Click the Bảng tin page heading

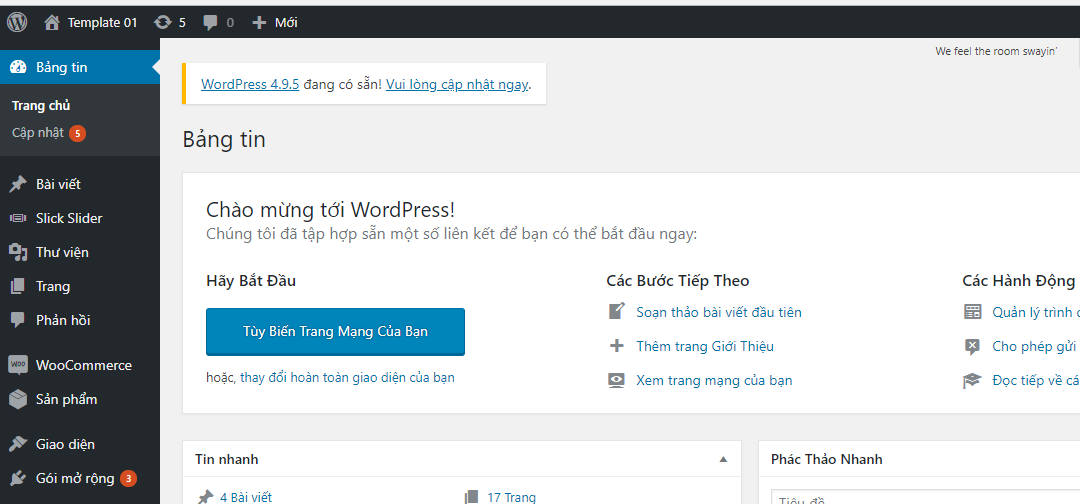click(x=224, y=140)
